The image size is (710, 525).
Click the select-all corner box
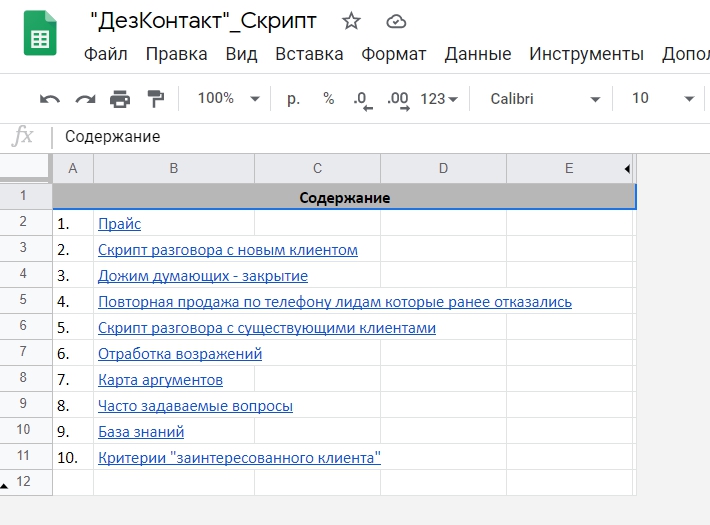(24, 166)
